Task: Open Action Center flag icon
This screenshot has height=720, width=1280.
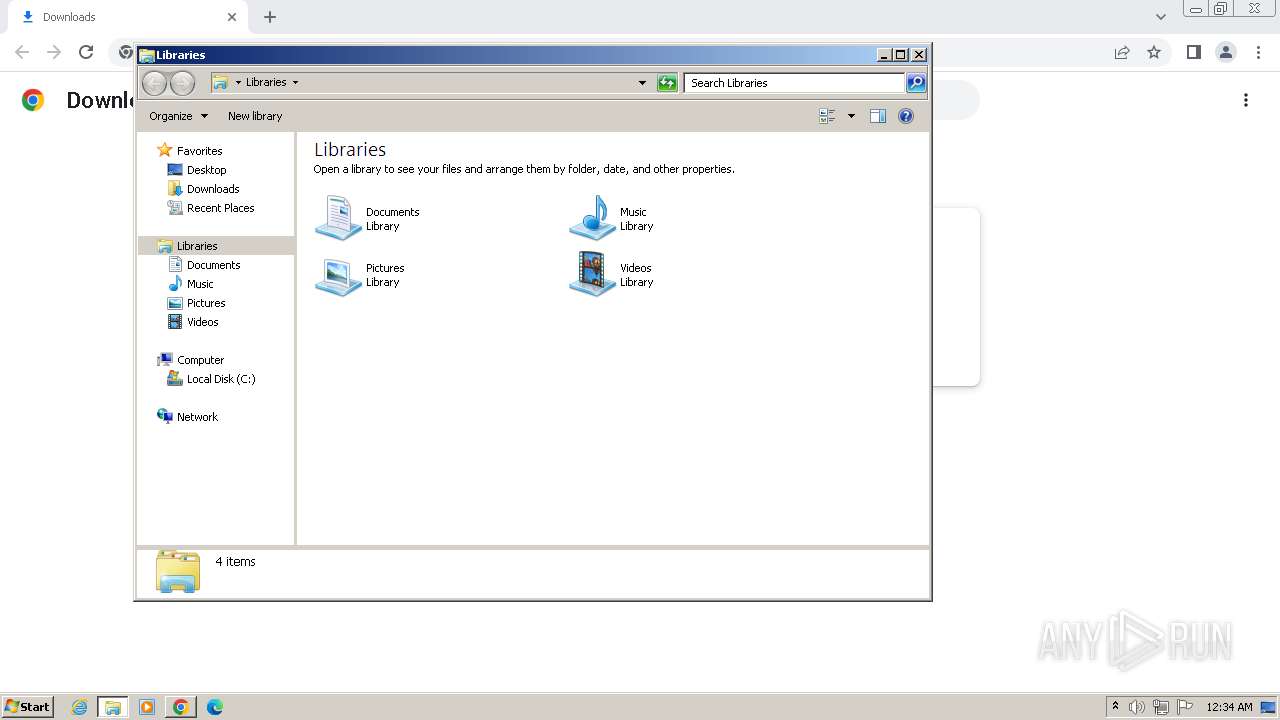Action: pyautogui.click(x=1185, y=707)
